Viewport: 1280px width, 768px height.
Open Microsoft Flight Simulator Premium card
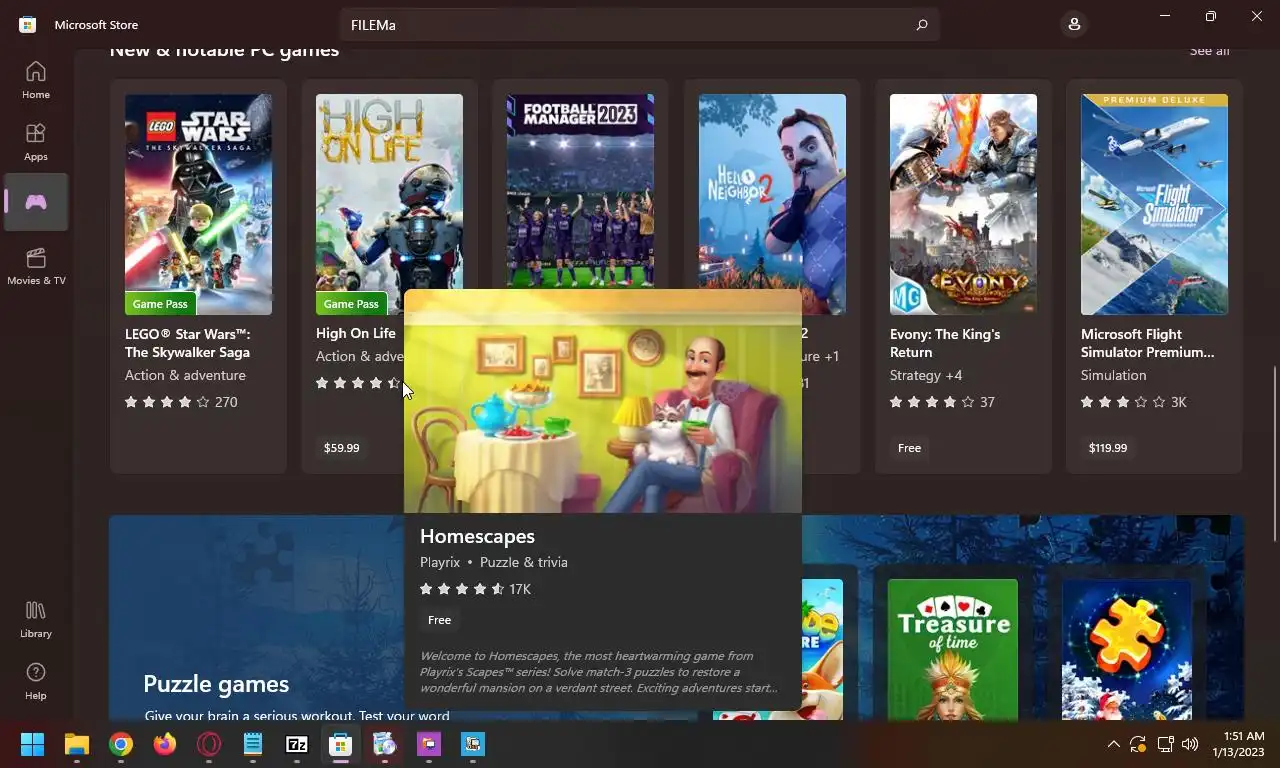(1154, 276)
